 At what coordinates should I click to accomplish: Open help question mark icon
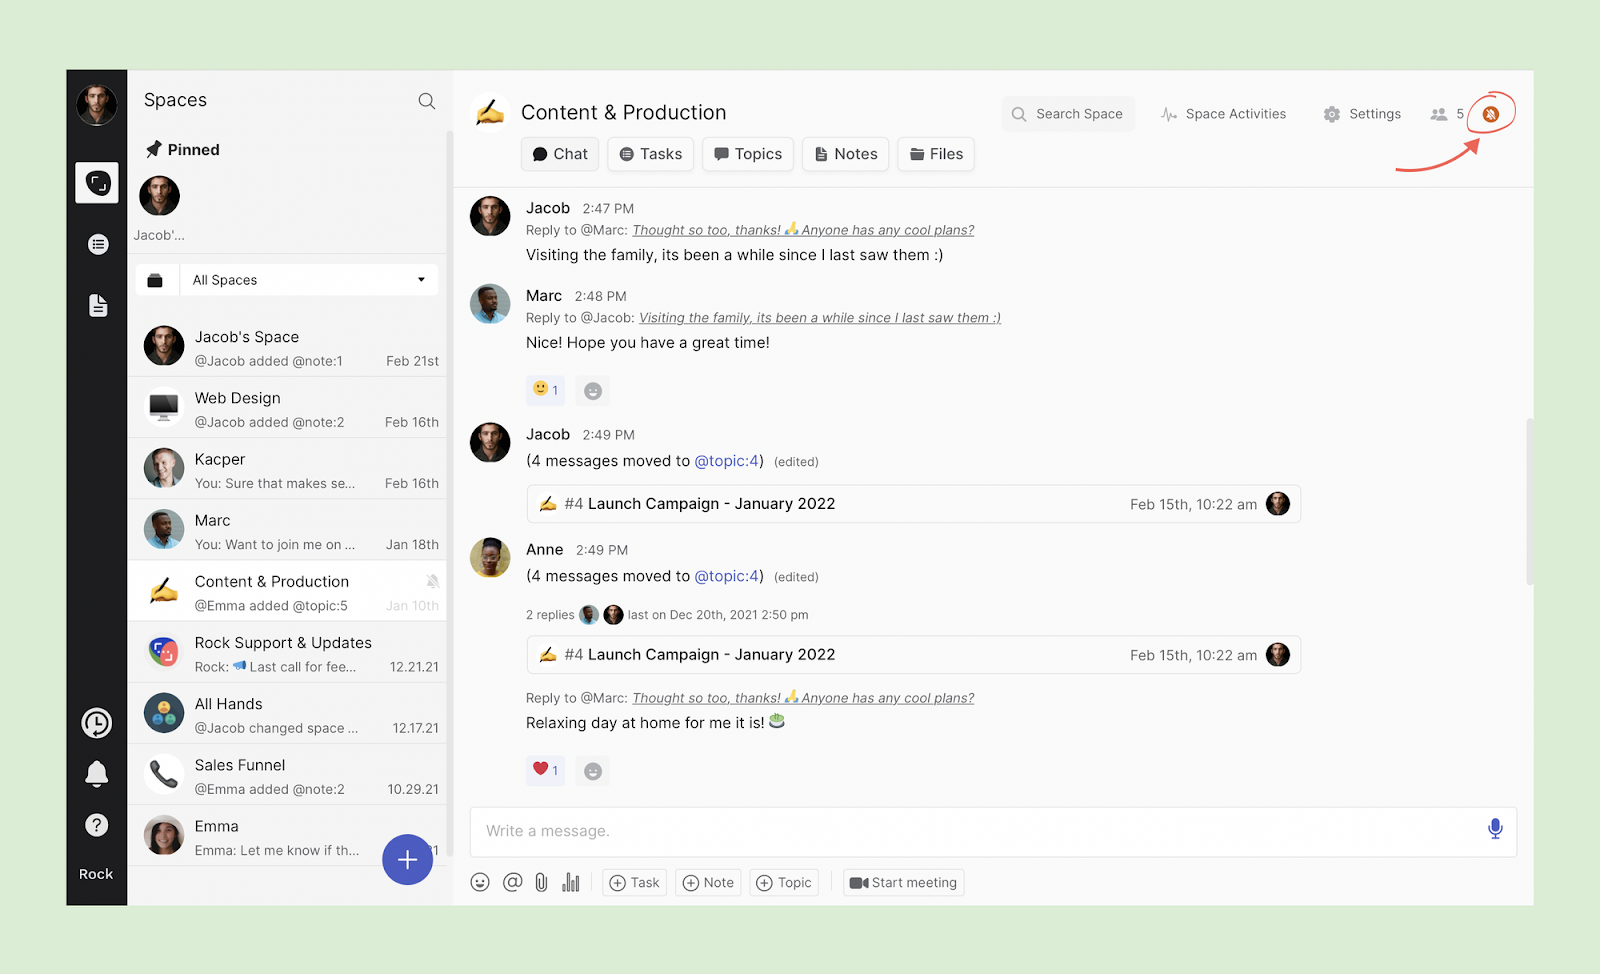(x=97, y=825)
